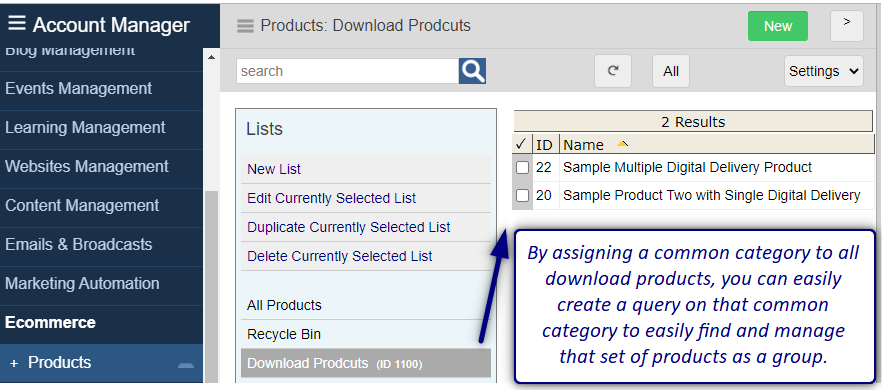Open Marketing Automation in sidebar
882x390 pixels.
point(82,283)
